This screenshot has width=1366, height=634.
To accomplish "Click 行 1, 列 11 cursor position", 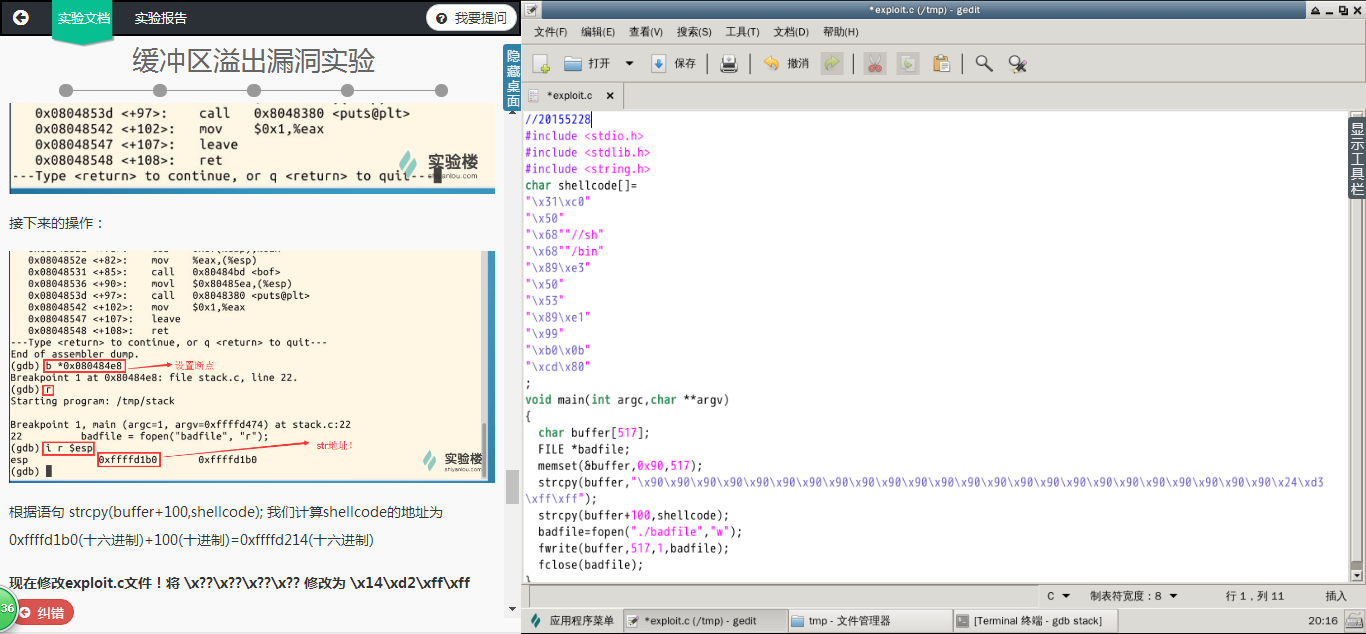I will pos(1255,595).
